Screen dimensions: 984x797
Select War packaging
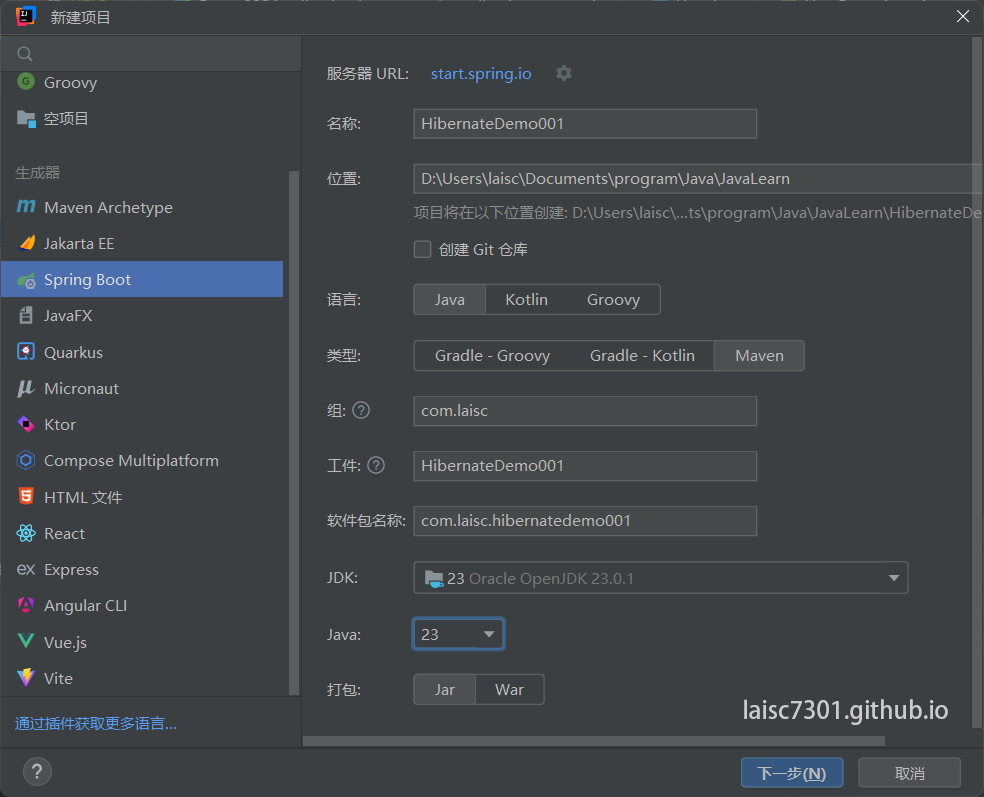(x=509, y=689)
